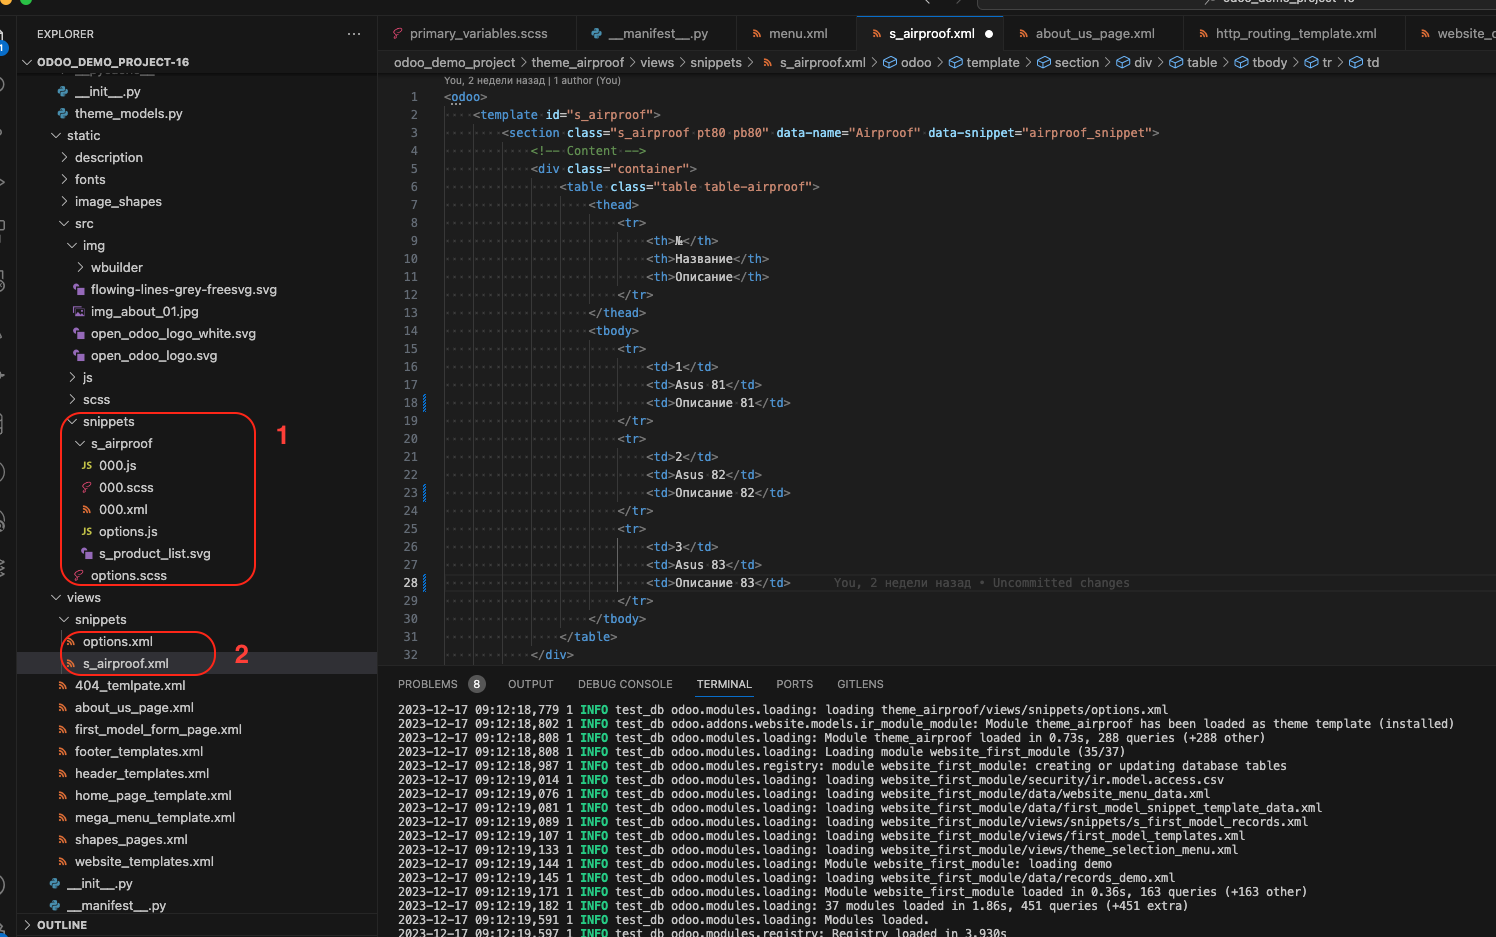Switch to __manifest__.py editor tab

pyautogui.click(x=657, y=34)
